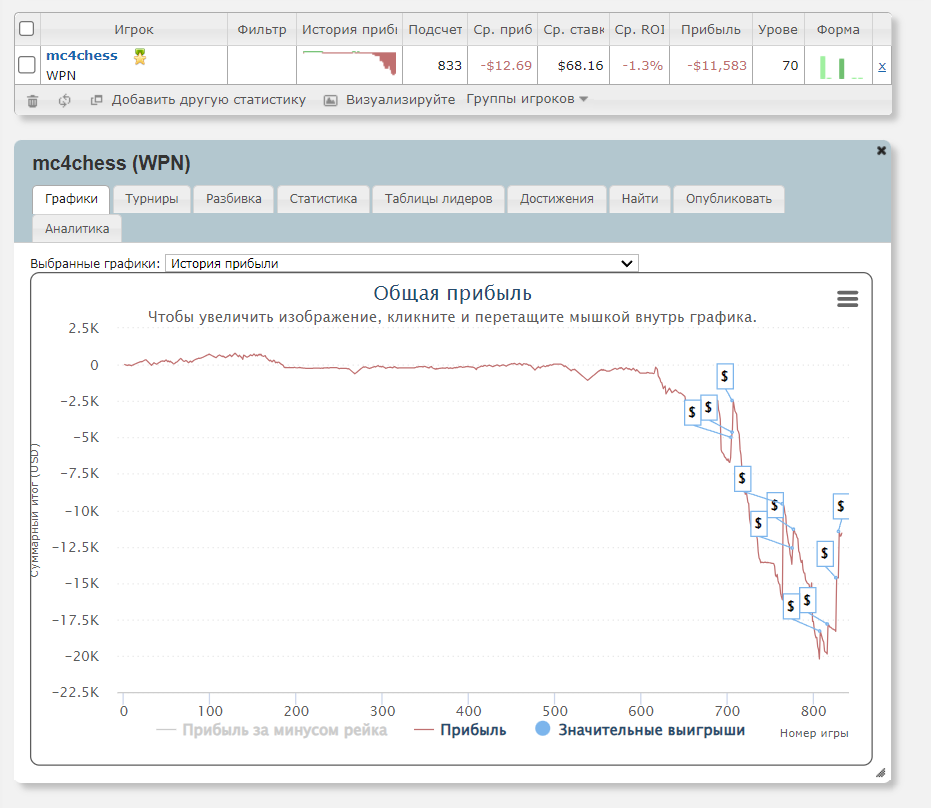Toggle Значительные выигрыши legend series
Image resolution: width=931 pixels, height=808 pixels.
tap(640, 730)
